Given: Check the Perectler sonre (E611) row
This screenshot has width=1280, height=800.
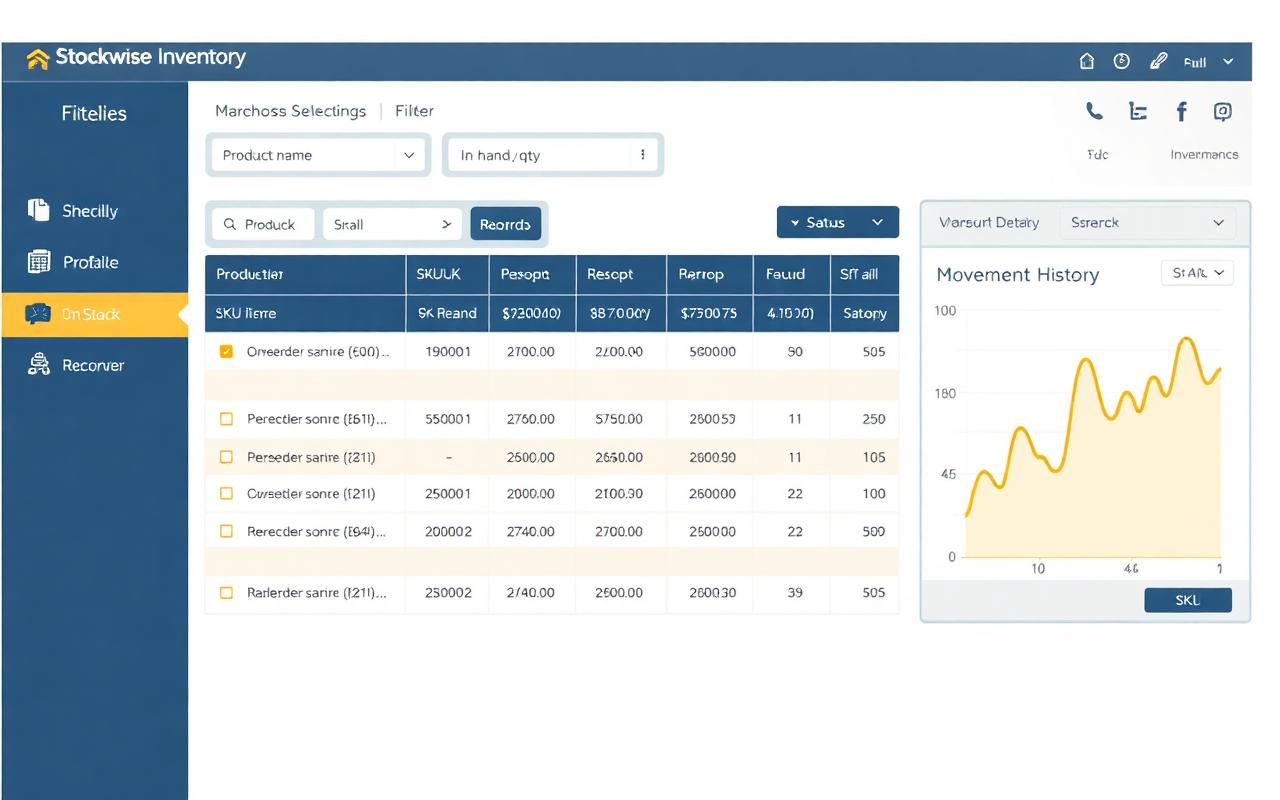Looking at the screenshot, I should tap(226, 419).
